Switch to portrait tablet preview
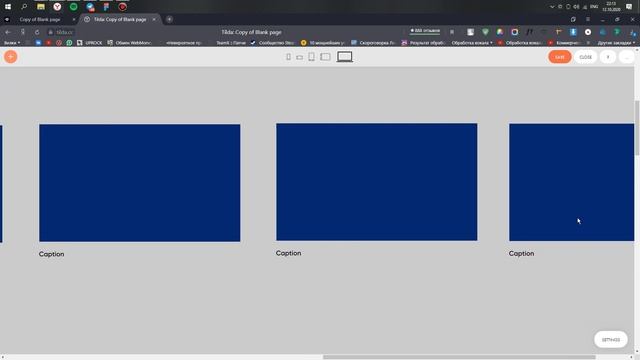Viewport: 640px width, 360px height. [x=311, y=57]
